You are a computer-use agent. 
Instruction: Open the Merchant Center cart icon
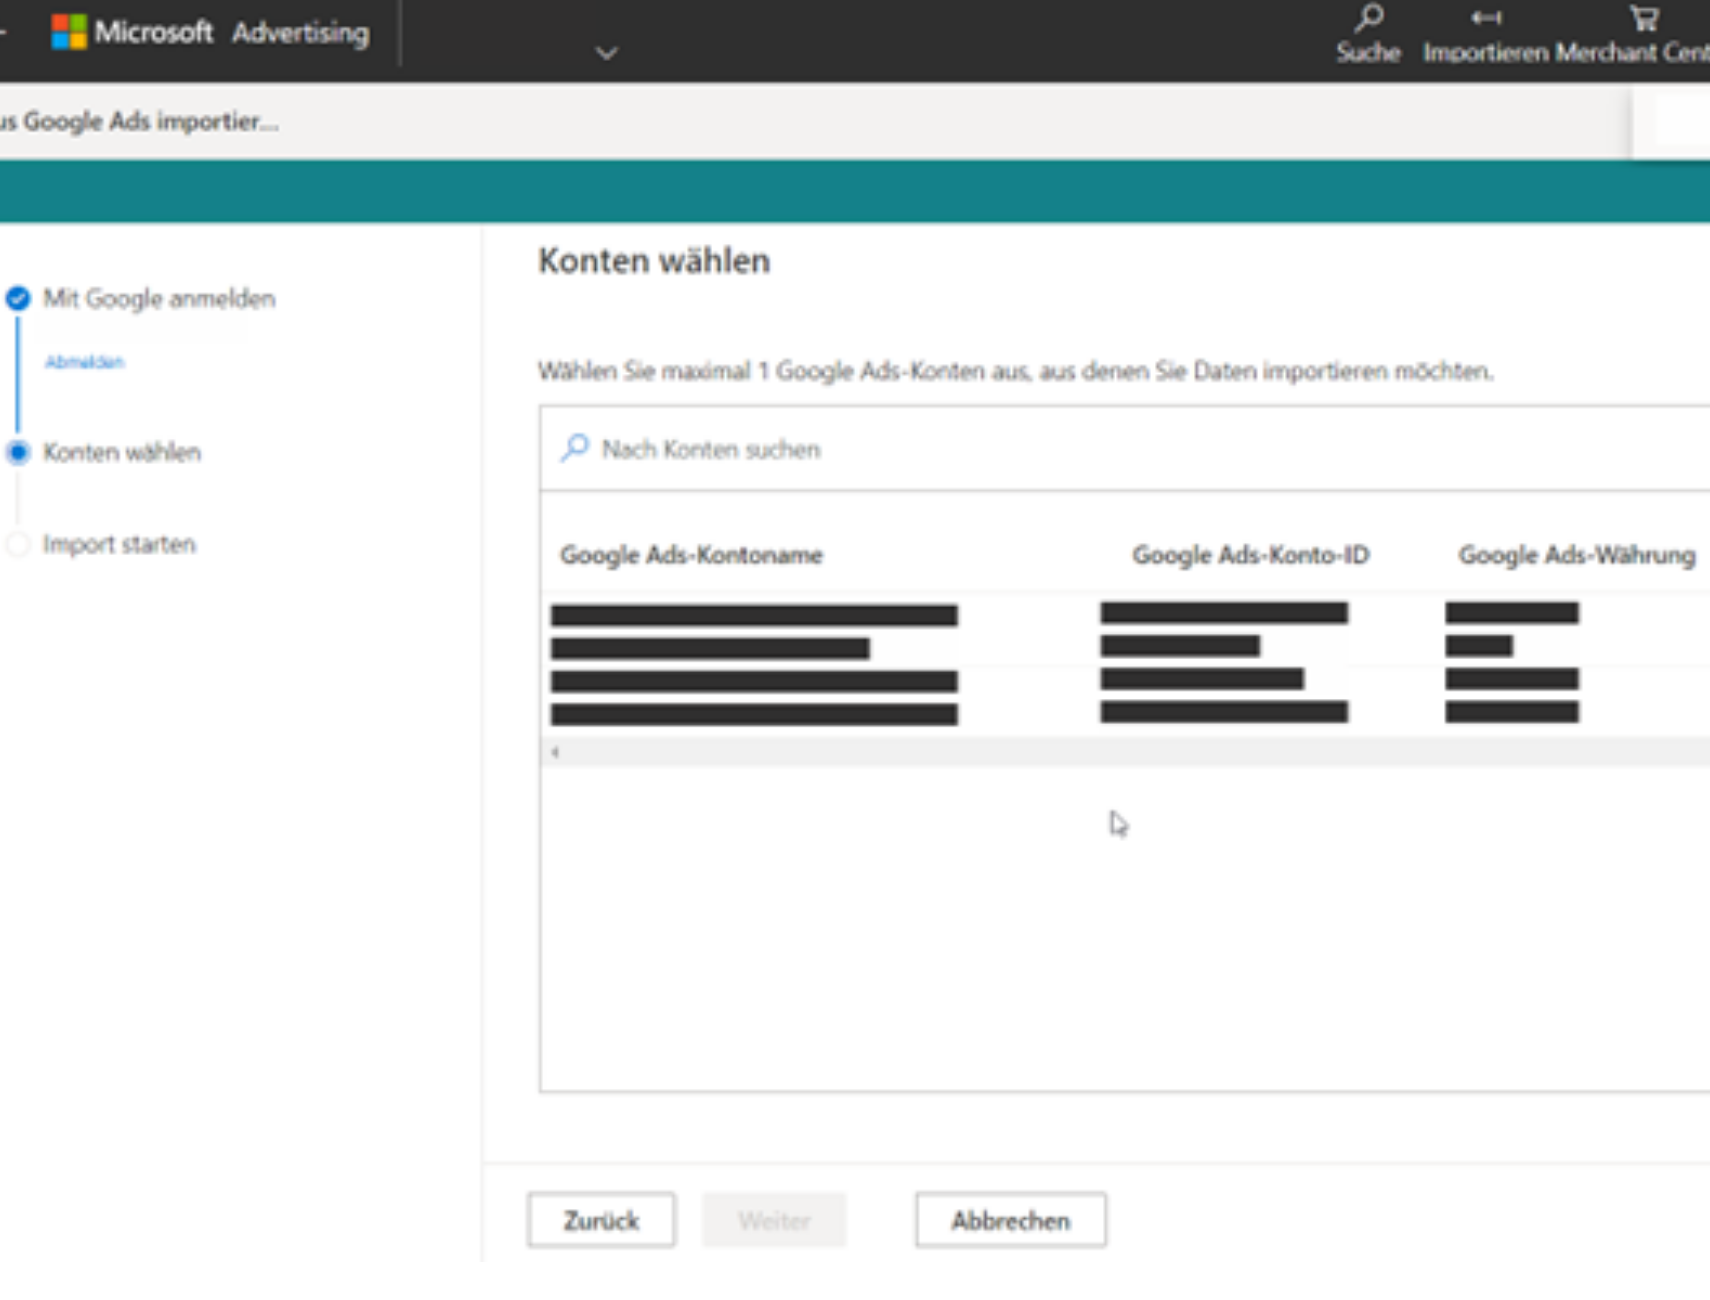tap(1644, 18)
